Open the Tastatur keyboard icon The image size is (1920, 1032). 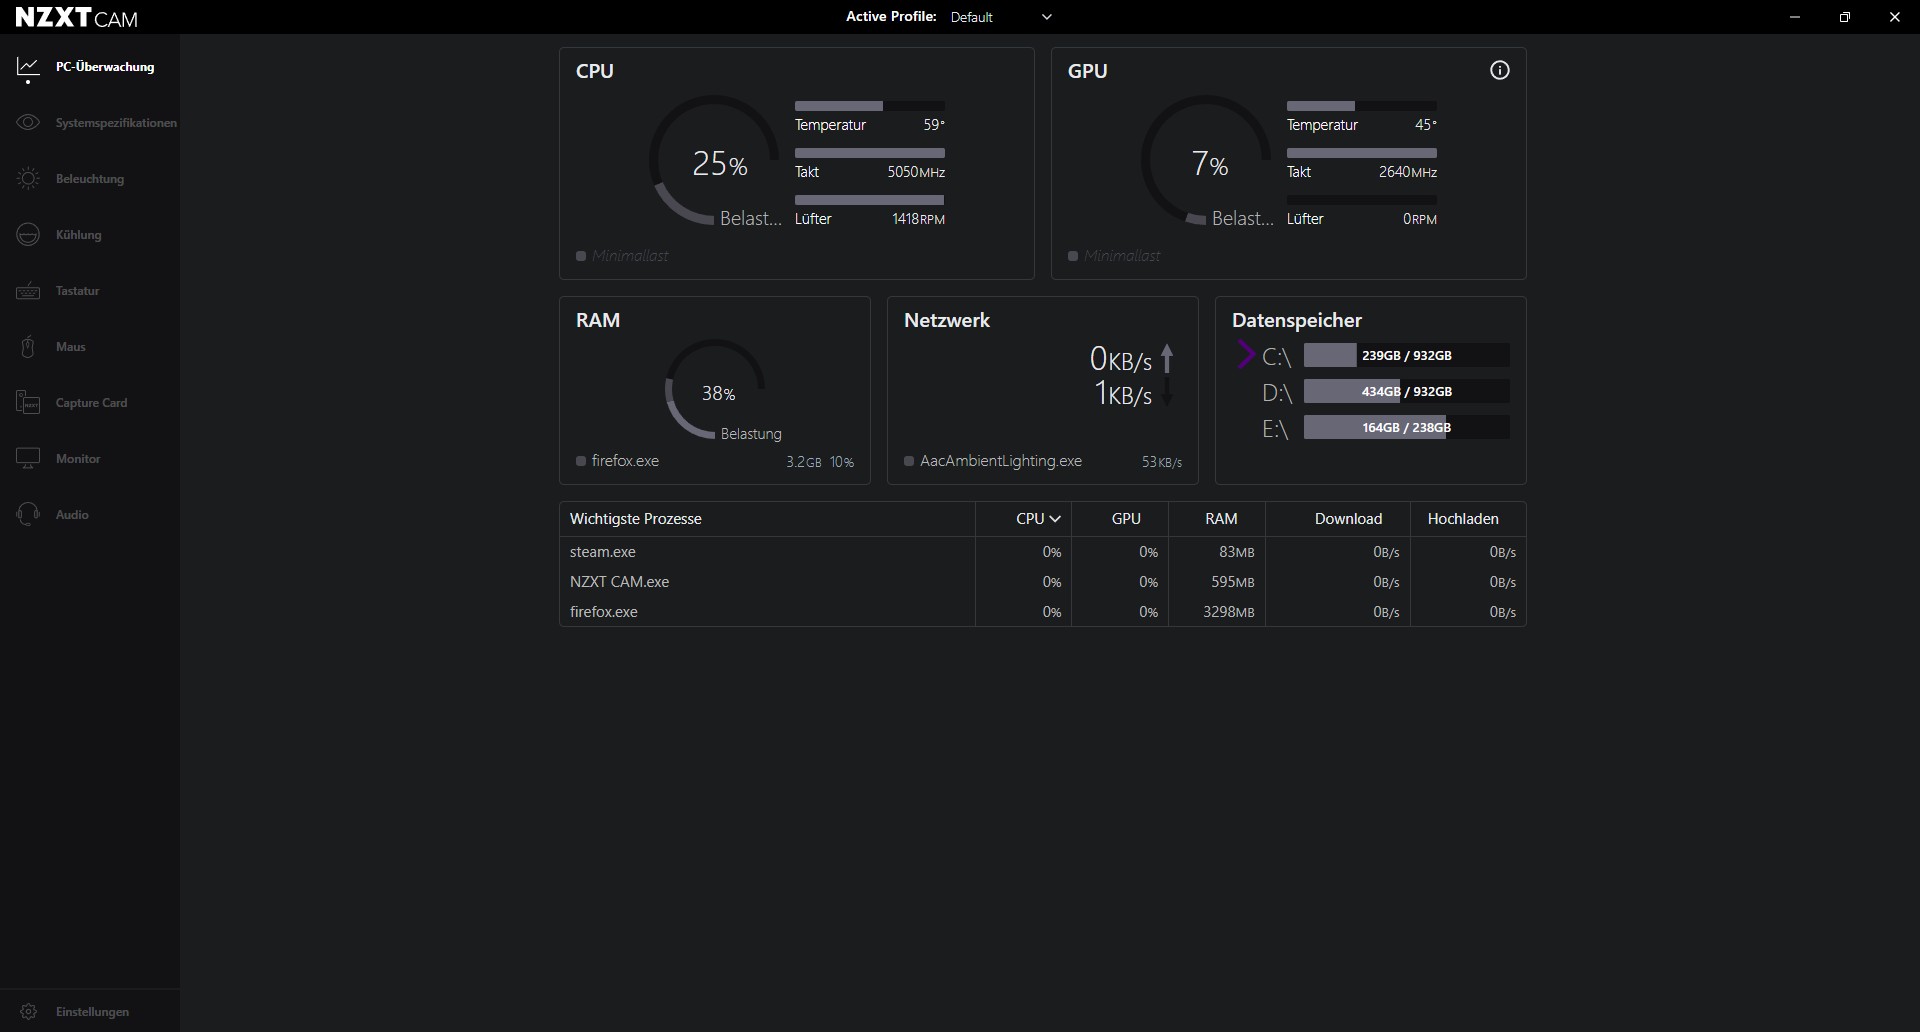28,291
